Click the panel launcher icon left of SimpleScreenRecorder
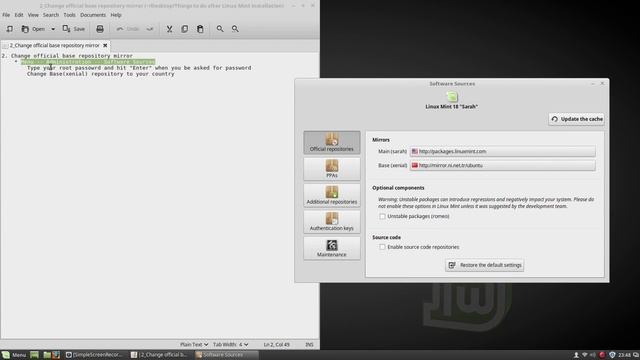Viewport: 640px width, 360px height. 56,355
